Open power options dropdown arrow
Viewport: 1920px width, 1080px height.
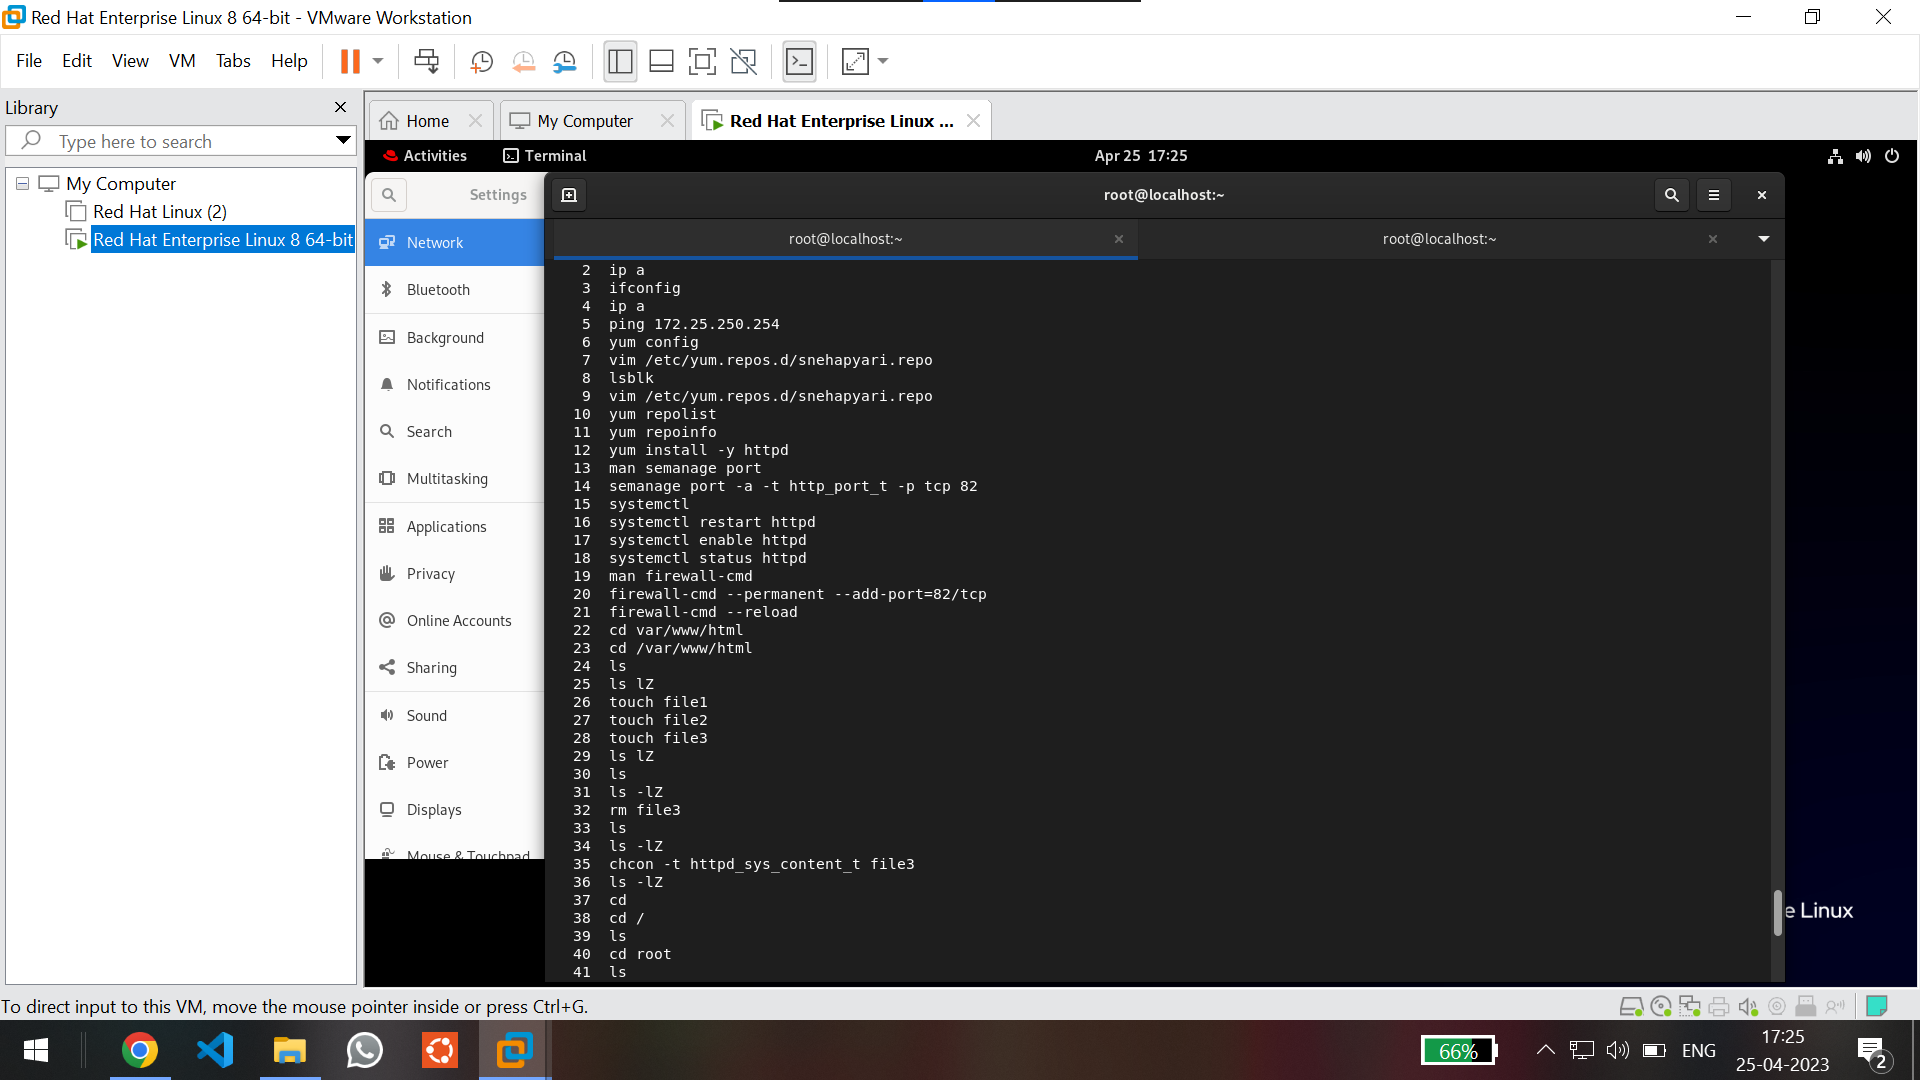tap(378, 62)
